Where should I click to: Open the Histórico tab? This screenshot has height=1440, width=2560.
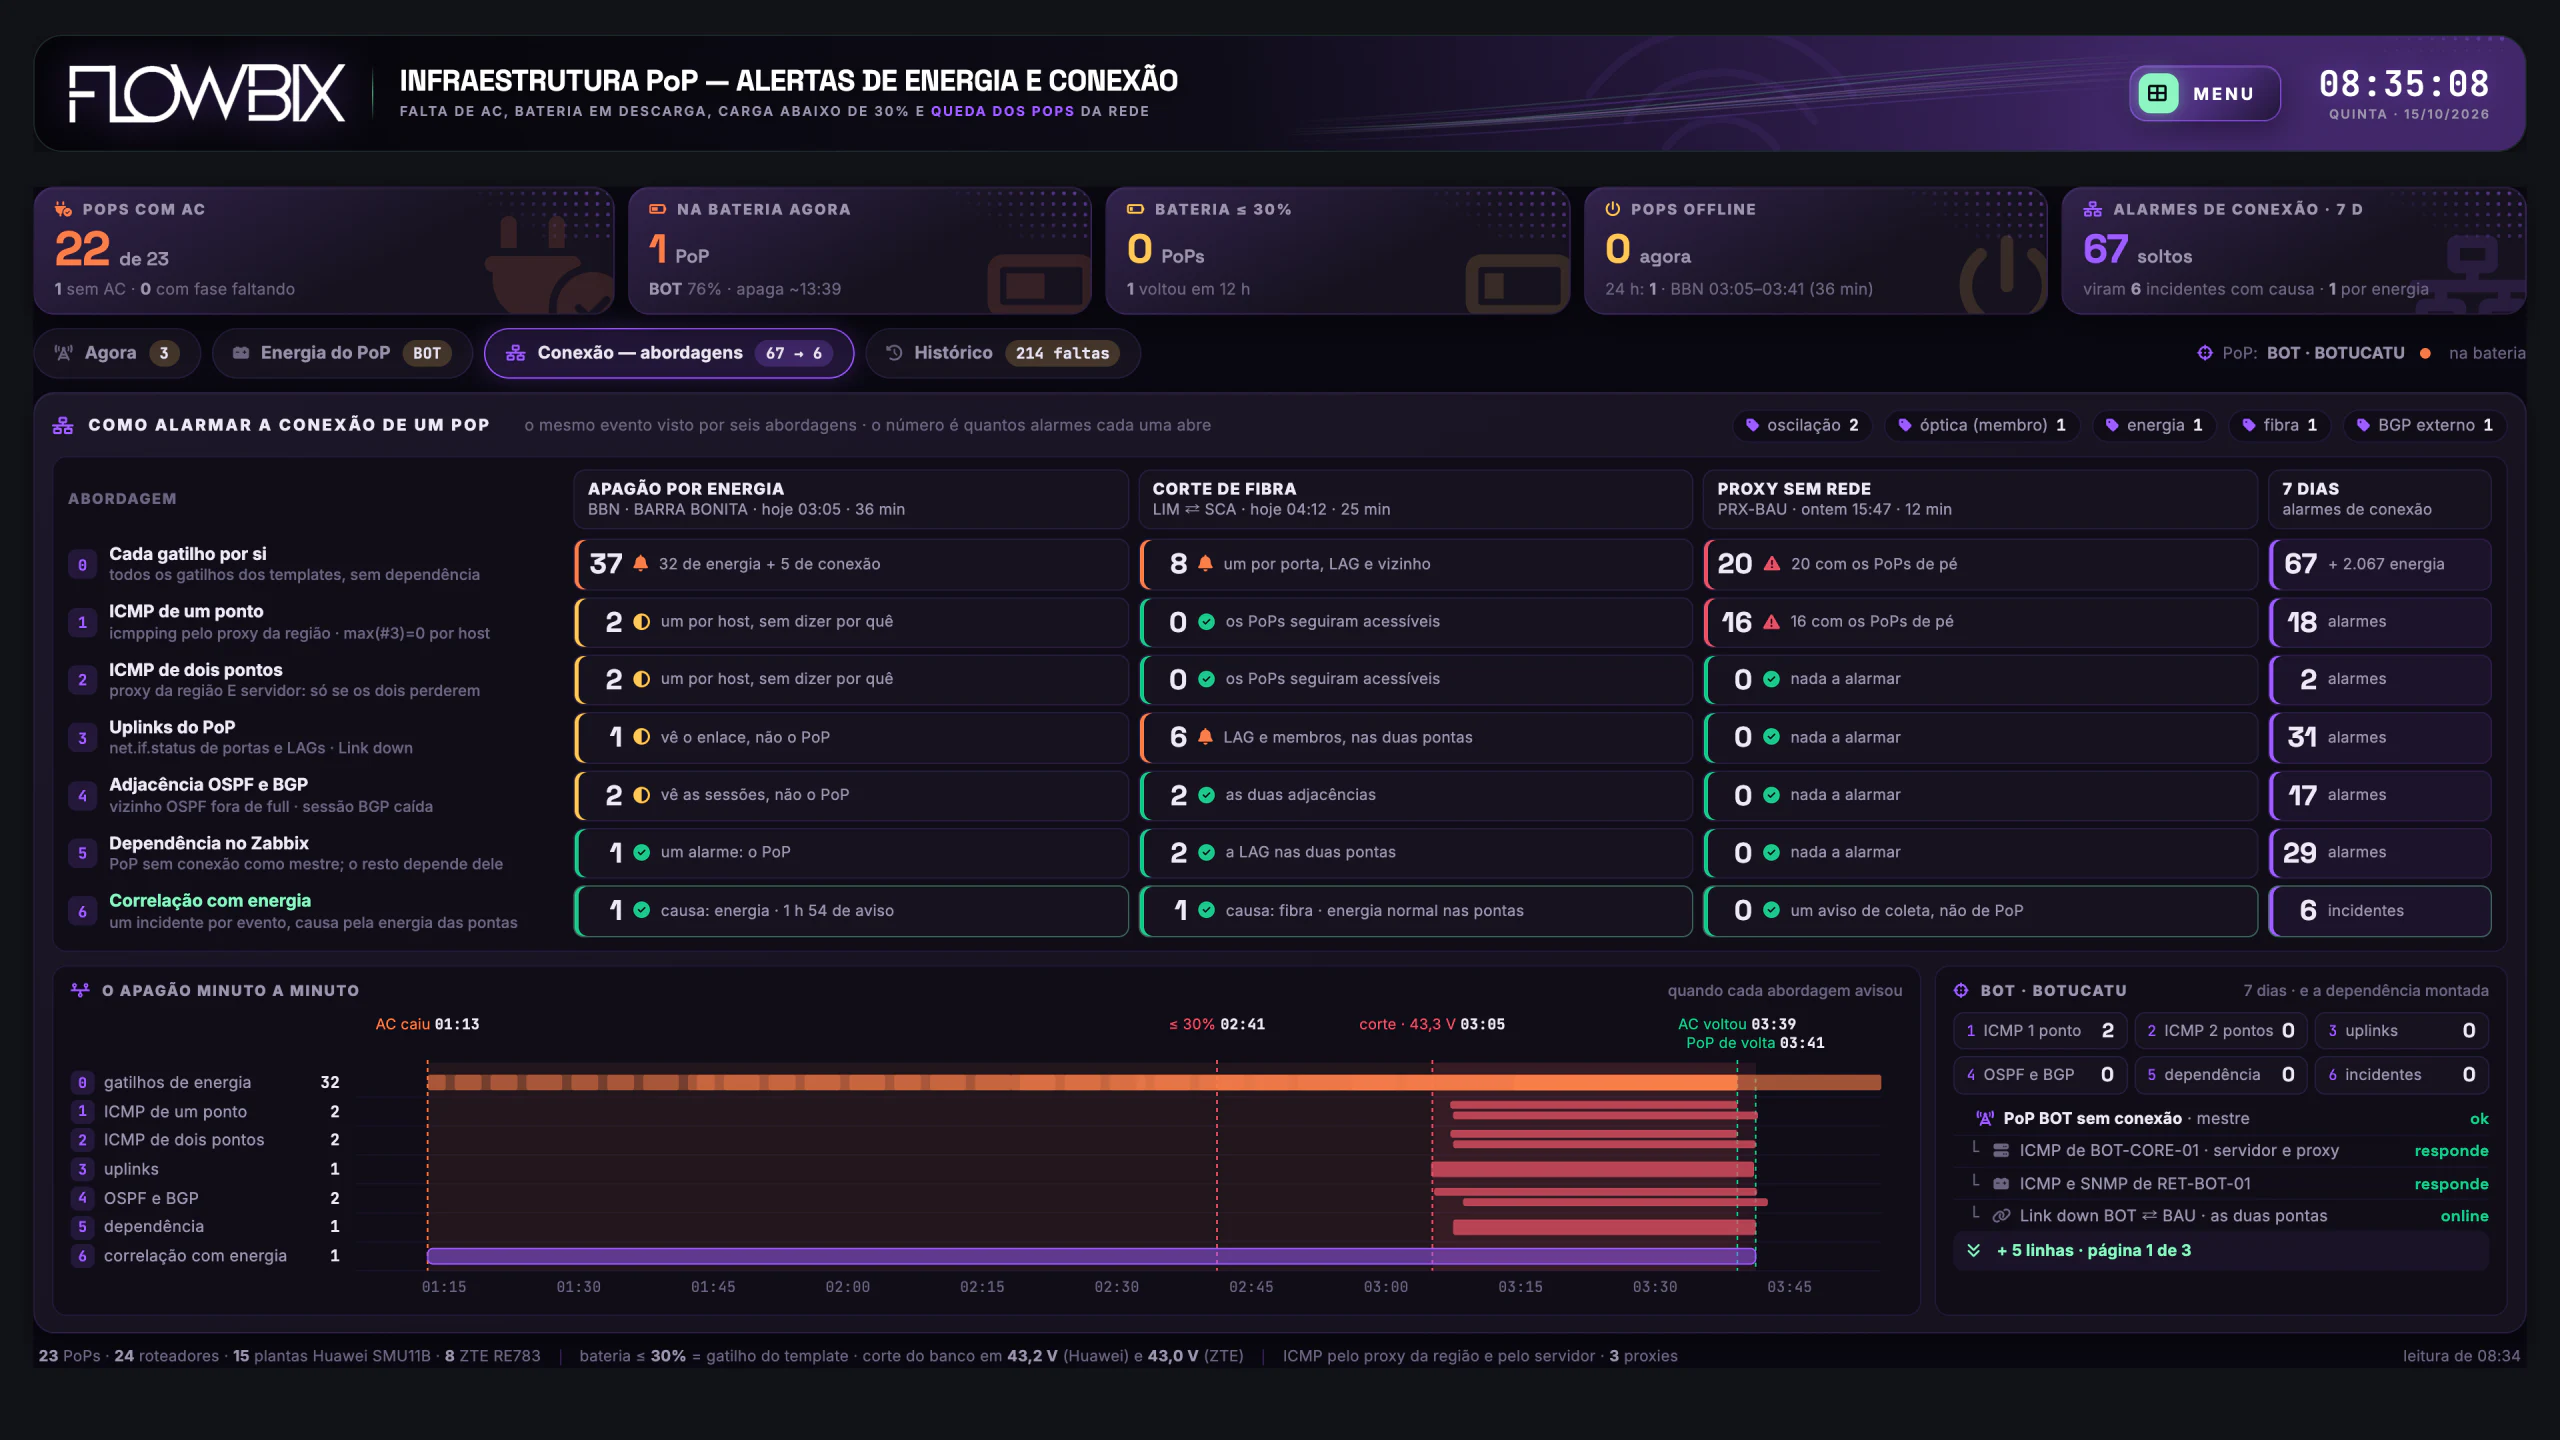(x=1003, y=353)
